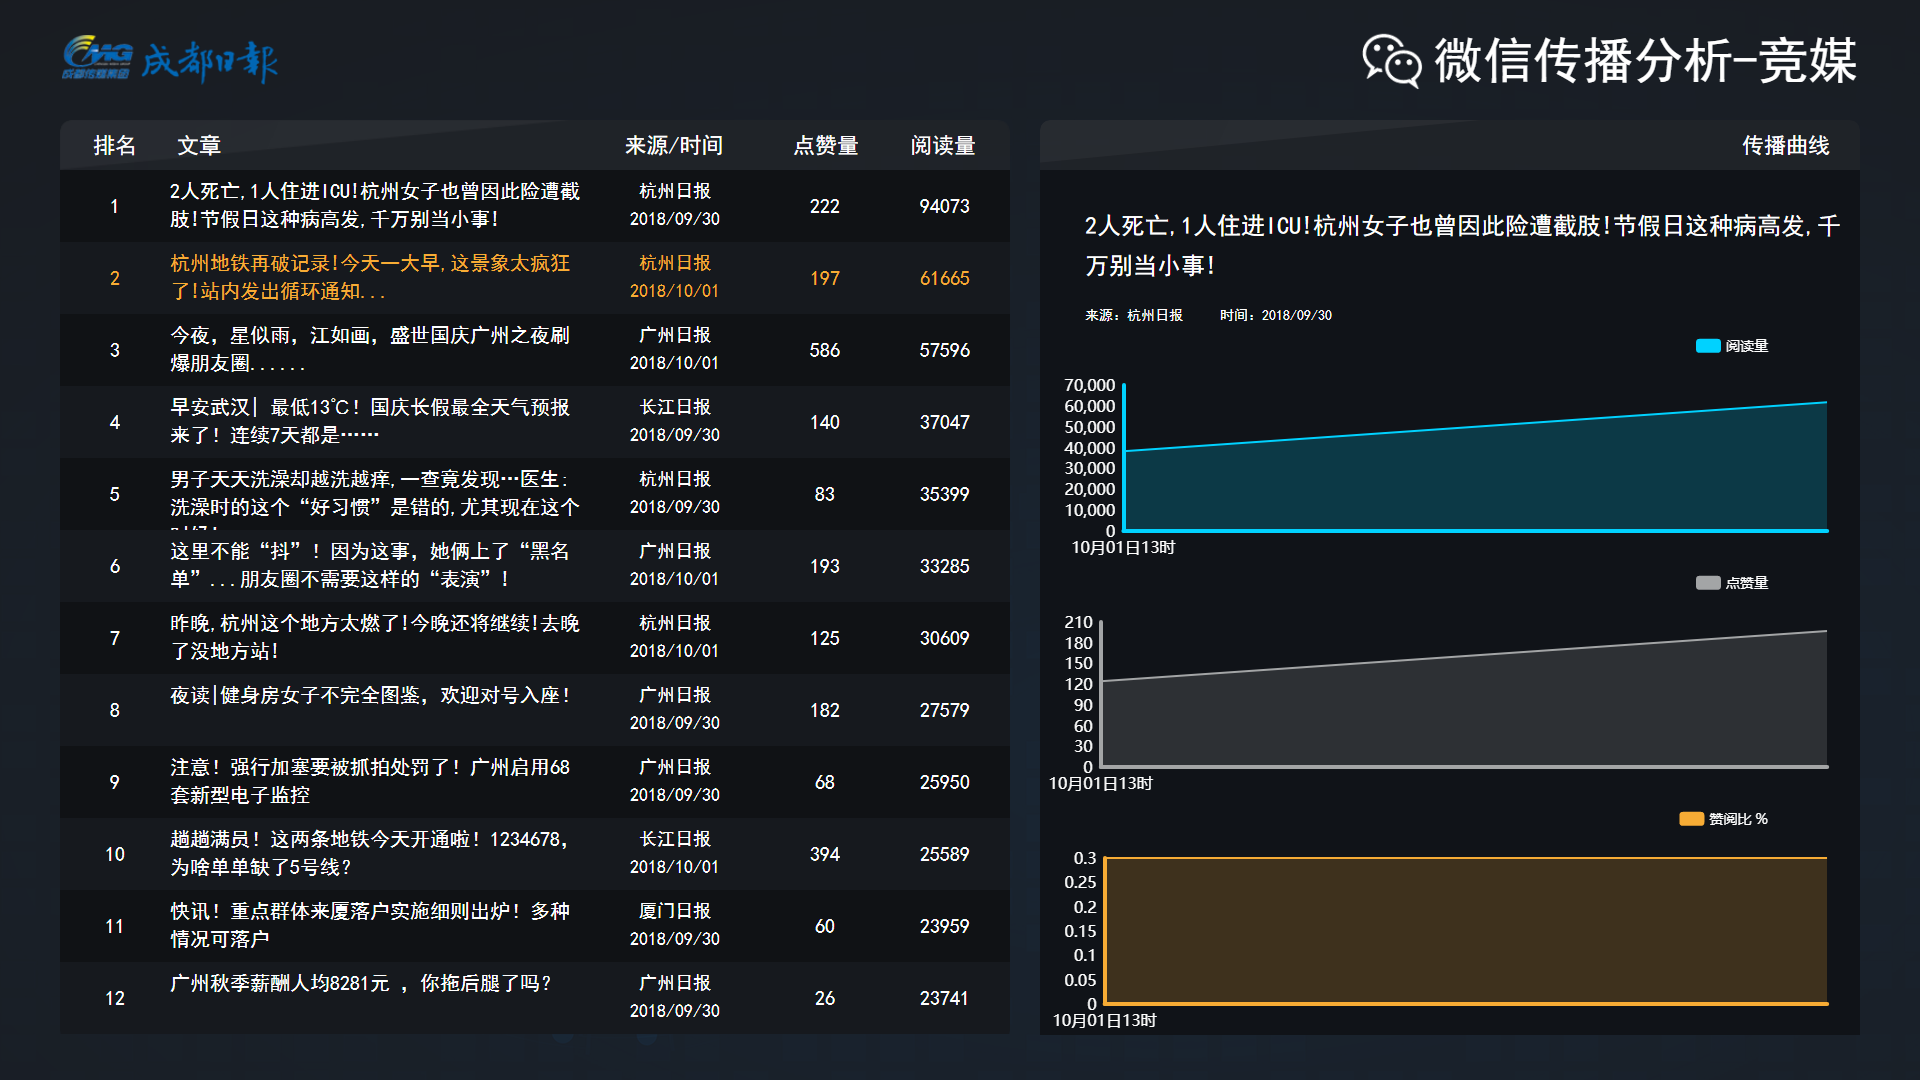Click the 来源/时间 column header
This screenshot has height=1080, width=1920.
[673, 146]
